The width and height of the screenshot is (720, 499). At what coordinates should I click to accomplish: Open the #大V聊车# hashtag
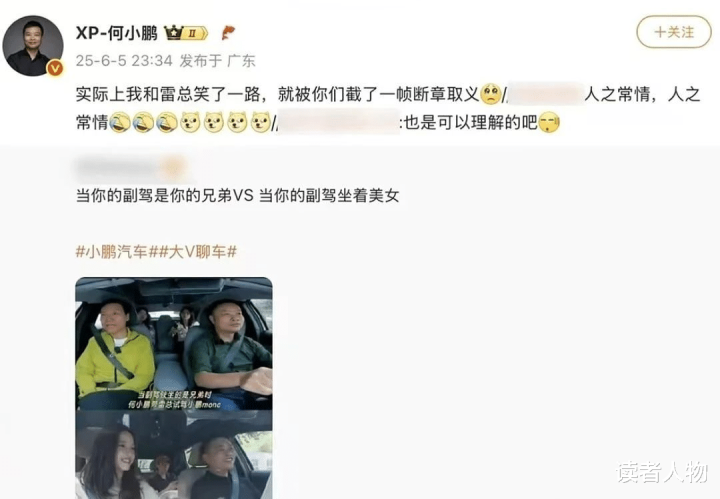pyautogui.click(x=197, y=252)
